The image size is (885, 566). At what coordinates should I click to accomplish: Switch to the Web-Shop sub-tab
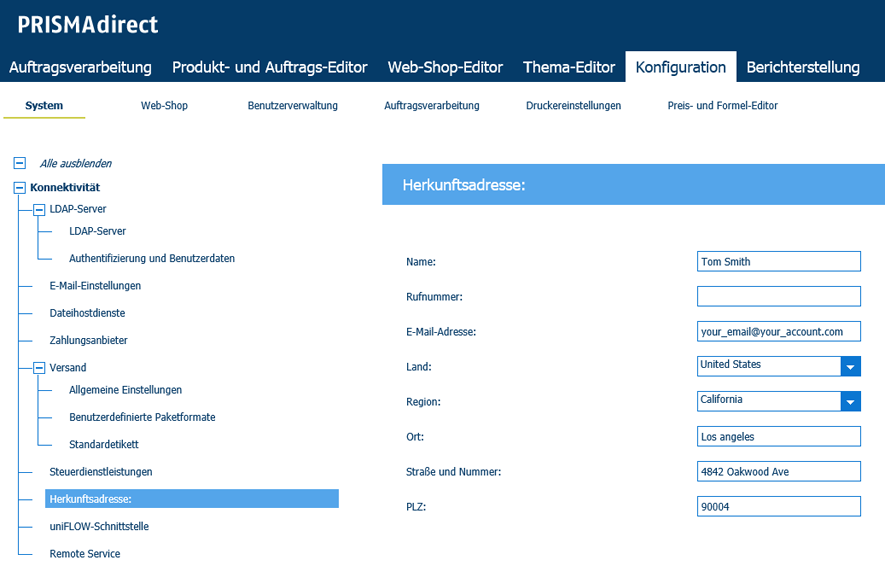pyautogui.click(x=164, y=106)
